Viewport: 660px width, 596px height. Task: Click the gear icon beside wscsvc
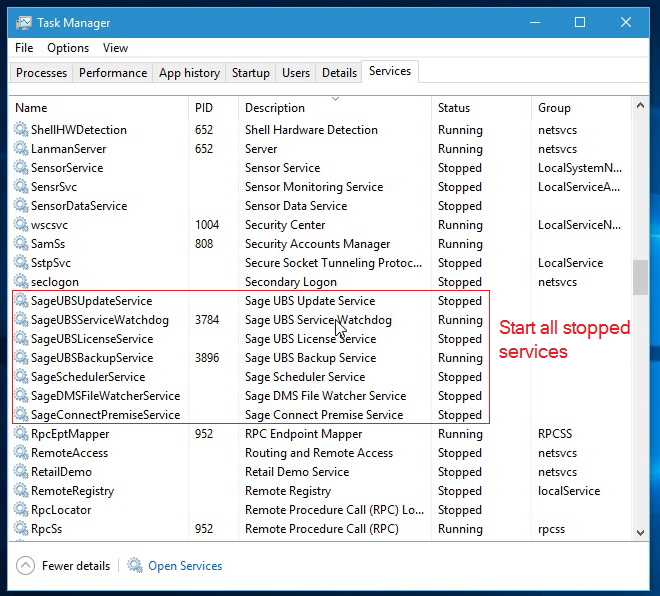(x=21, y=224)
